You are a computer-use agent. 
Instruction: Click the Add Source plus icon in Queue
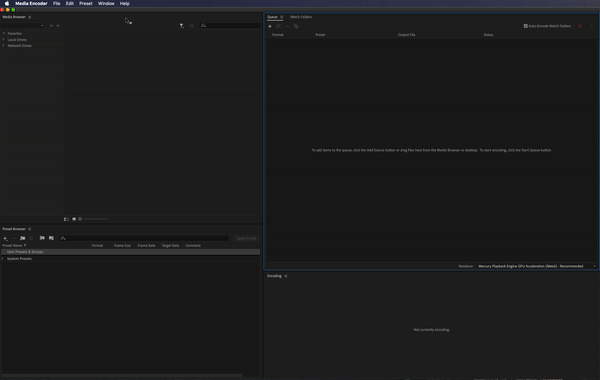tap(270, 26)
